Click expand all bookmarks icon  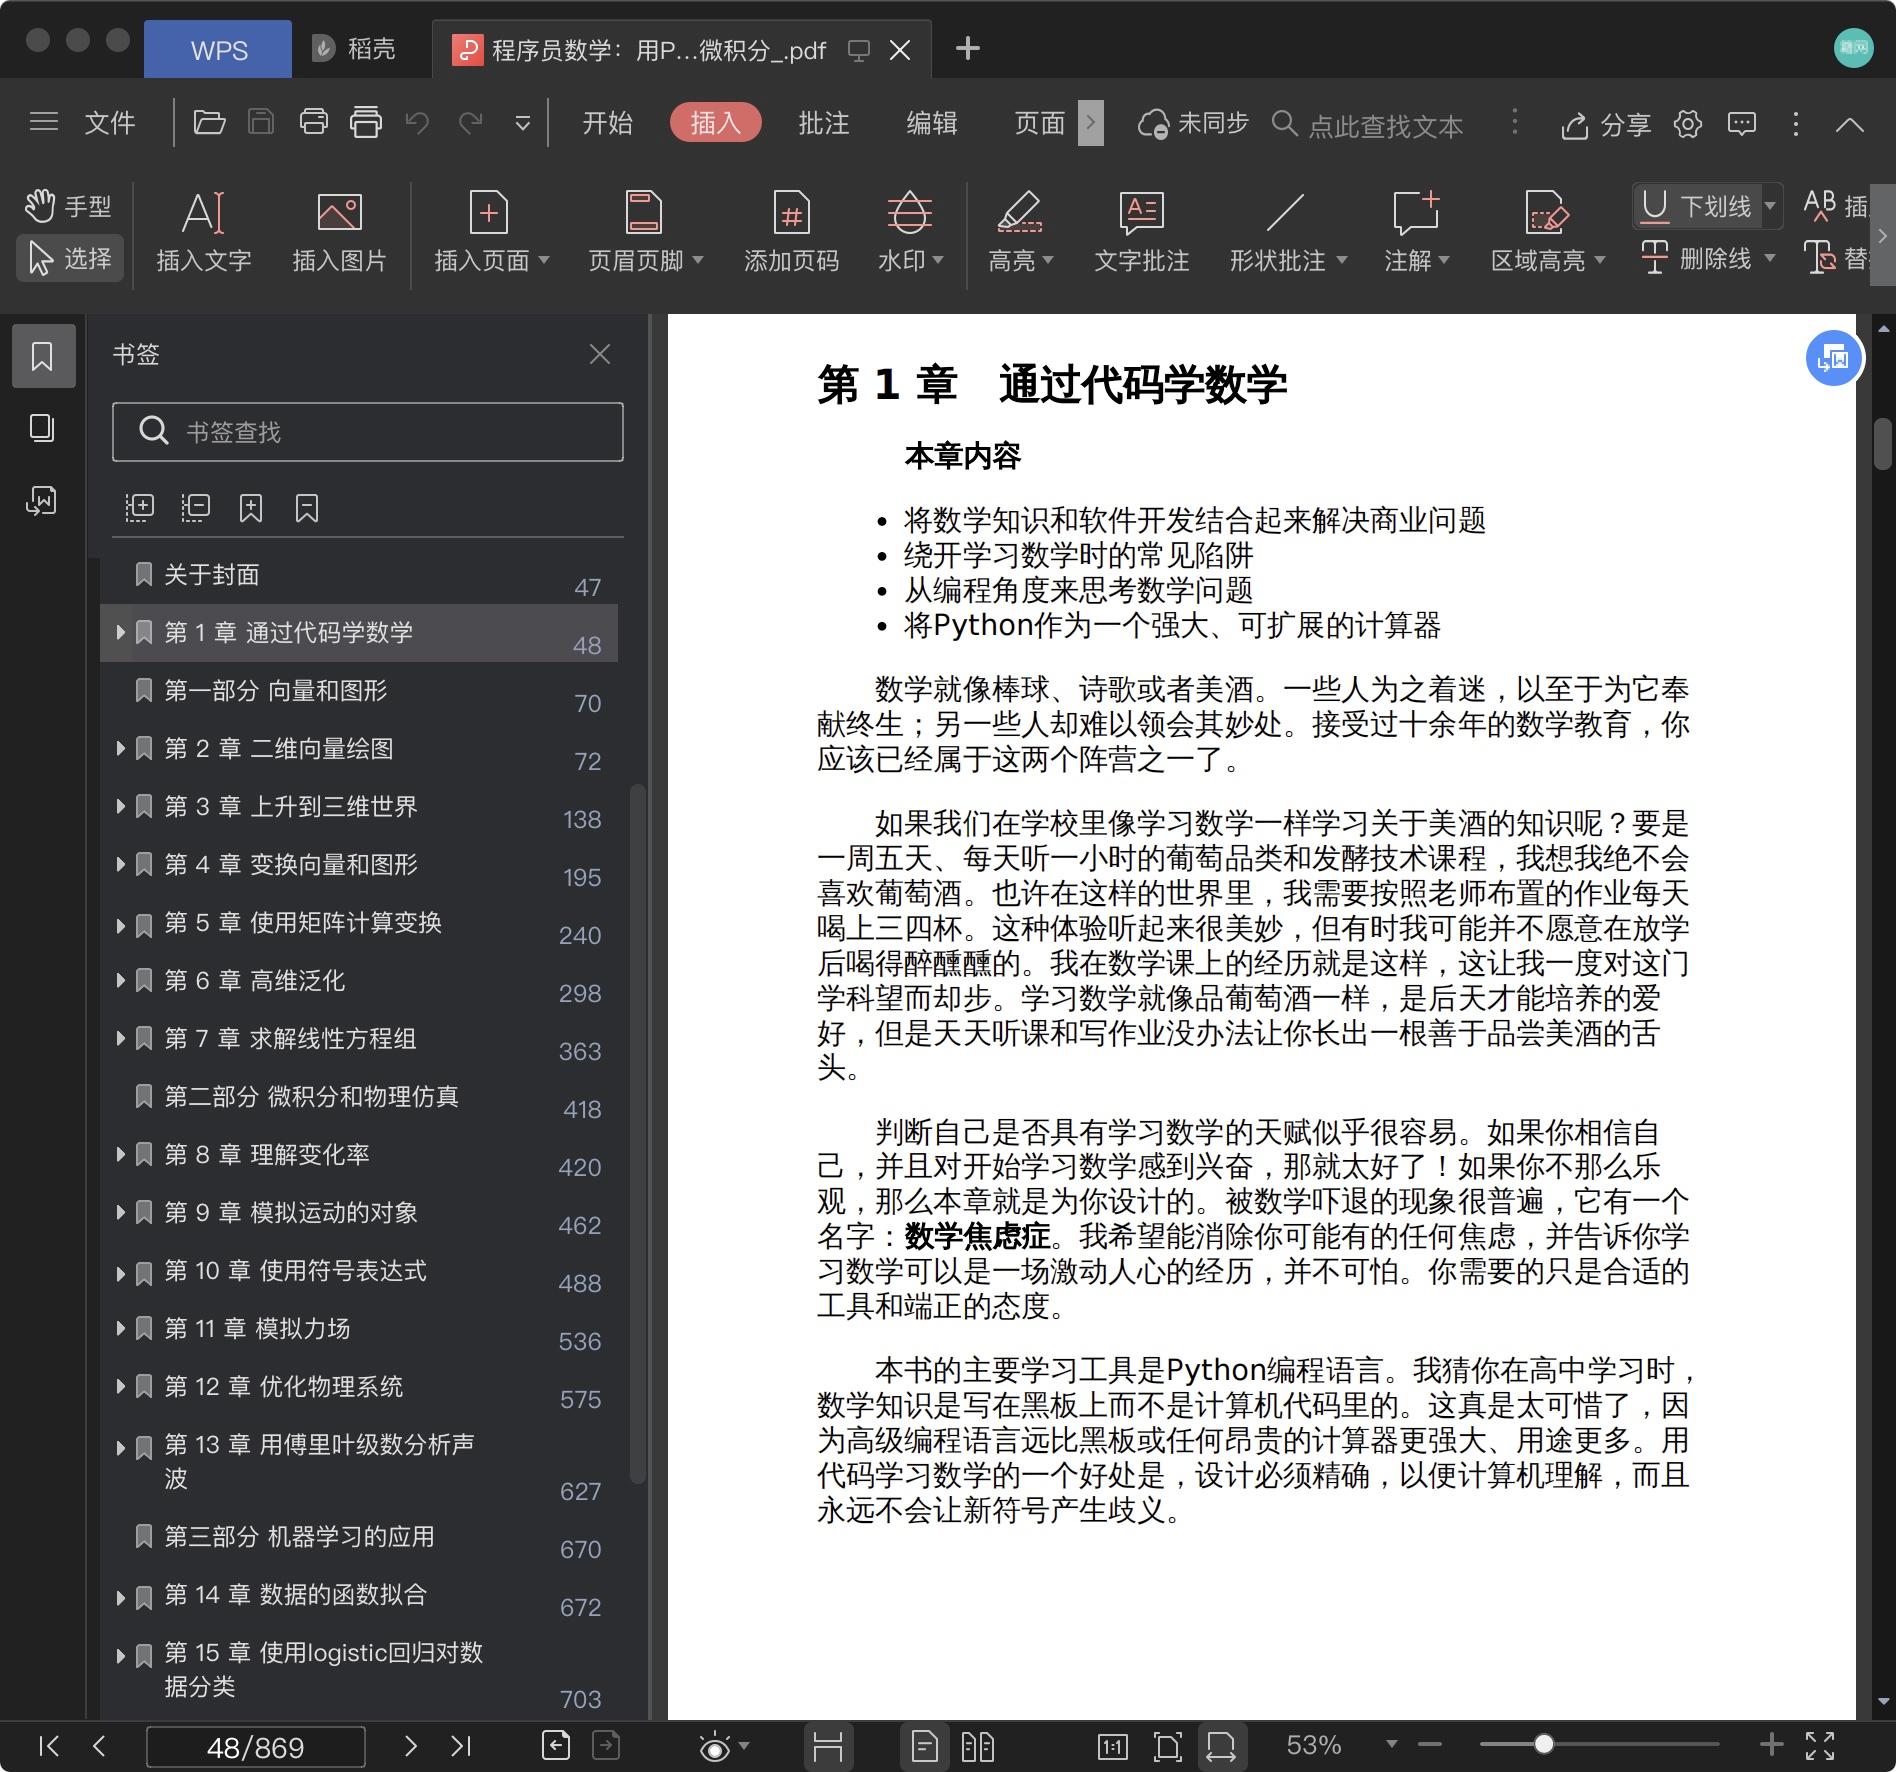140,507
